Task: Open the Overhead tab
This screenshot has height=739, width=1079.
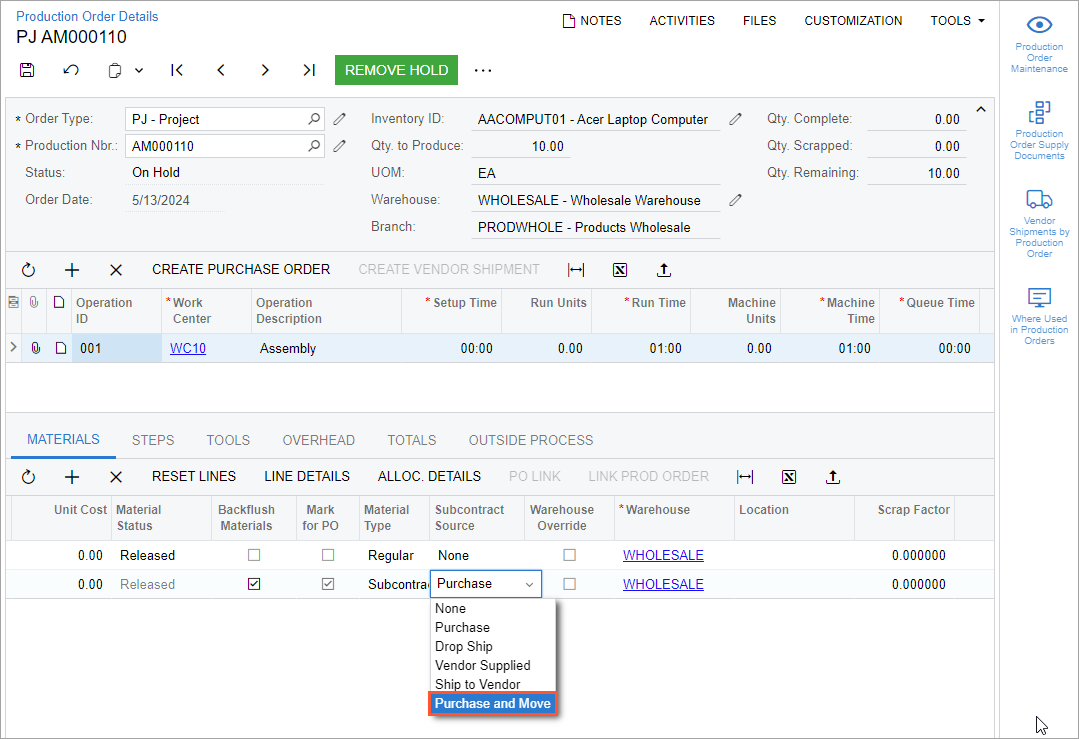Action: (x=318, y=440)
